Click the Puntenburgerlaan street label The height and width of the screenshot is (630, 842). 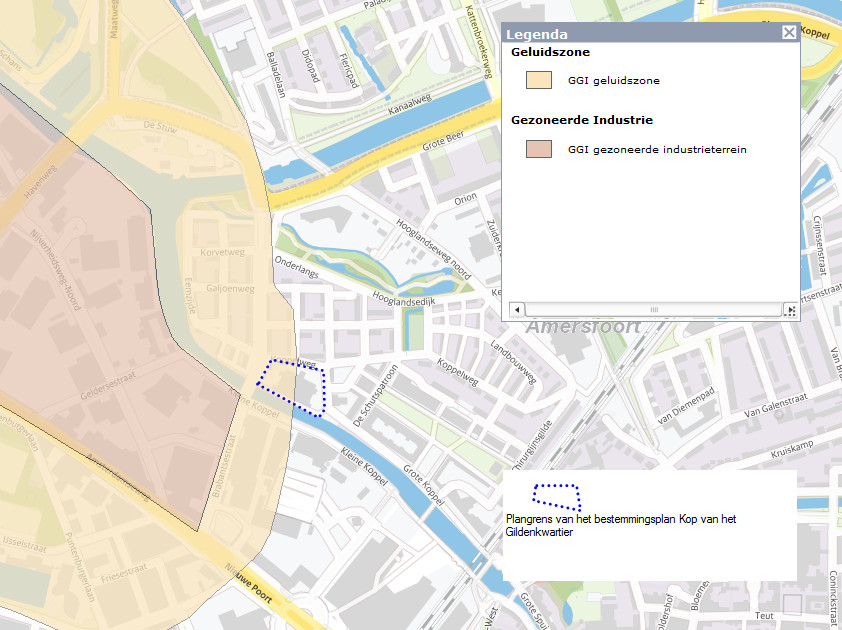click(x=80, y=567)
